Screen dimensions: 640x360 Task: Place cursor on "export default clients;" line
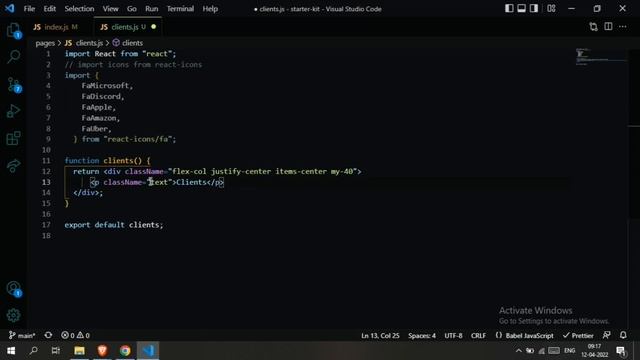click(x=113, y=225)
